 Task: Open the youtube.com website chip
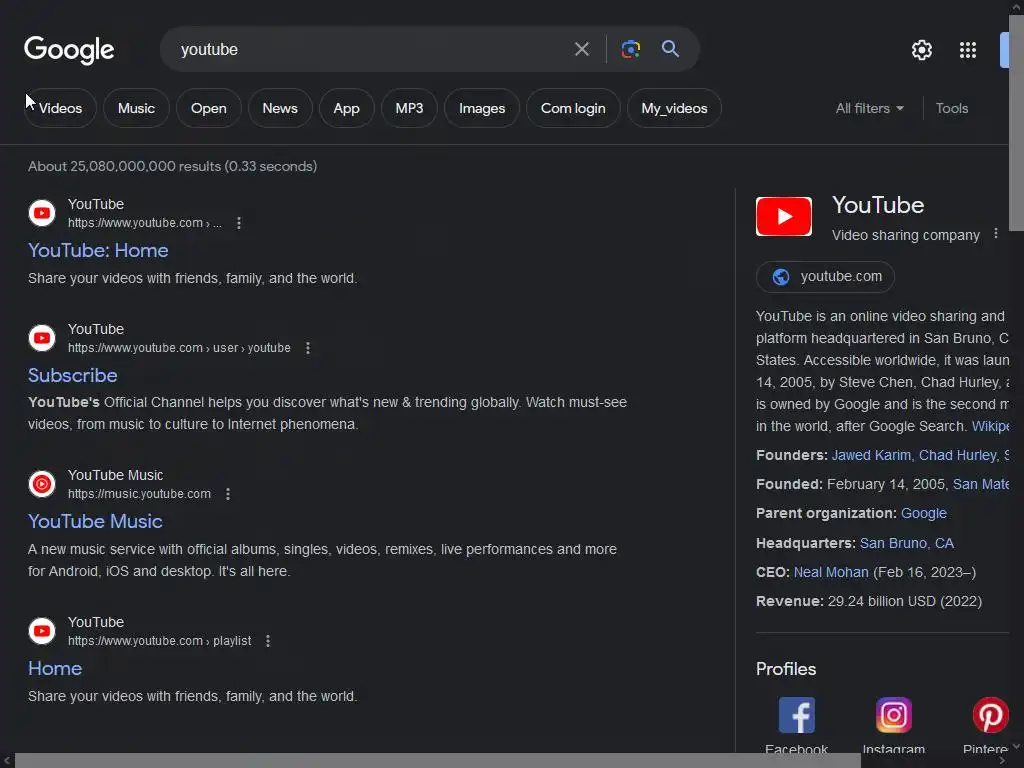point(825,277)
